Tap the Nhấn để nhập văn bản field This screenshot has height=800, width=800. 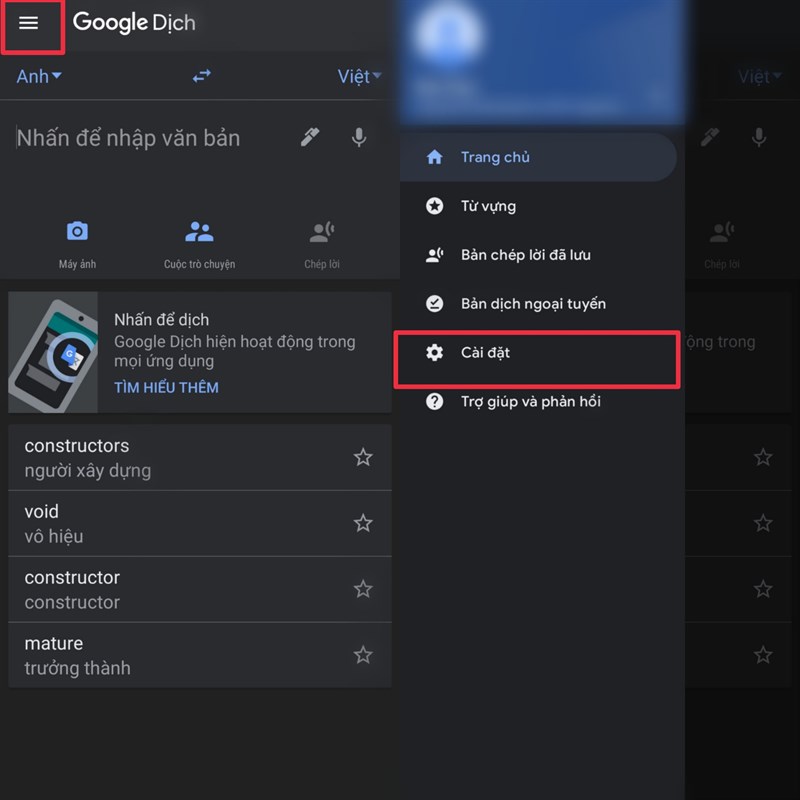[128, 138]
